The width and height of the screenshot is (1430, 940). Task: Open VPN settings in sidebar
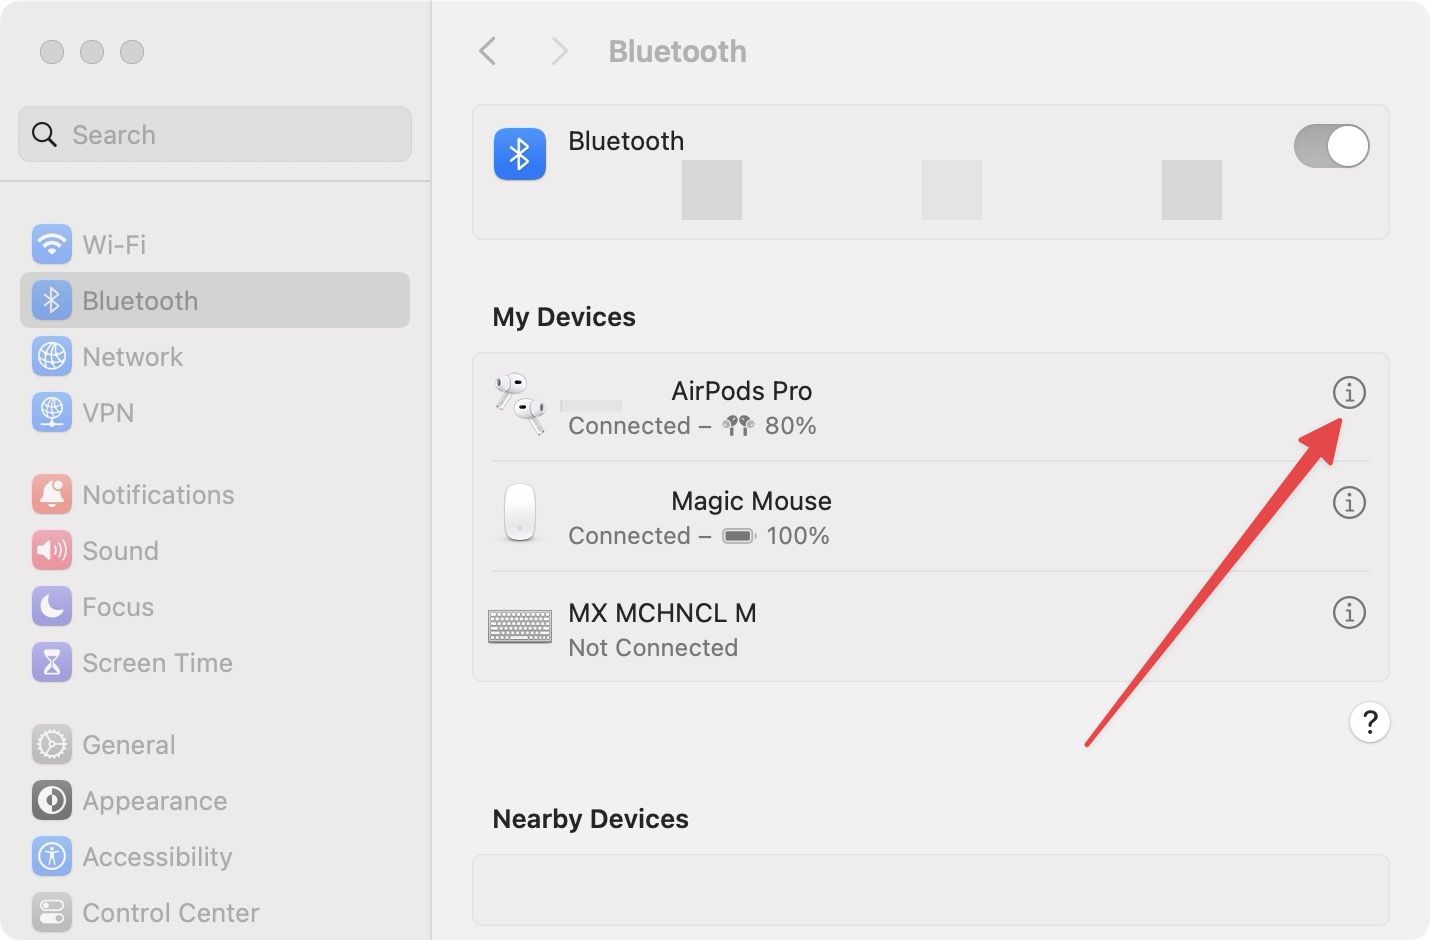108,413
